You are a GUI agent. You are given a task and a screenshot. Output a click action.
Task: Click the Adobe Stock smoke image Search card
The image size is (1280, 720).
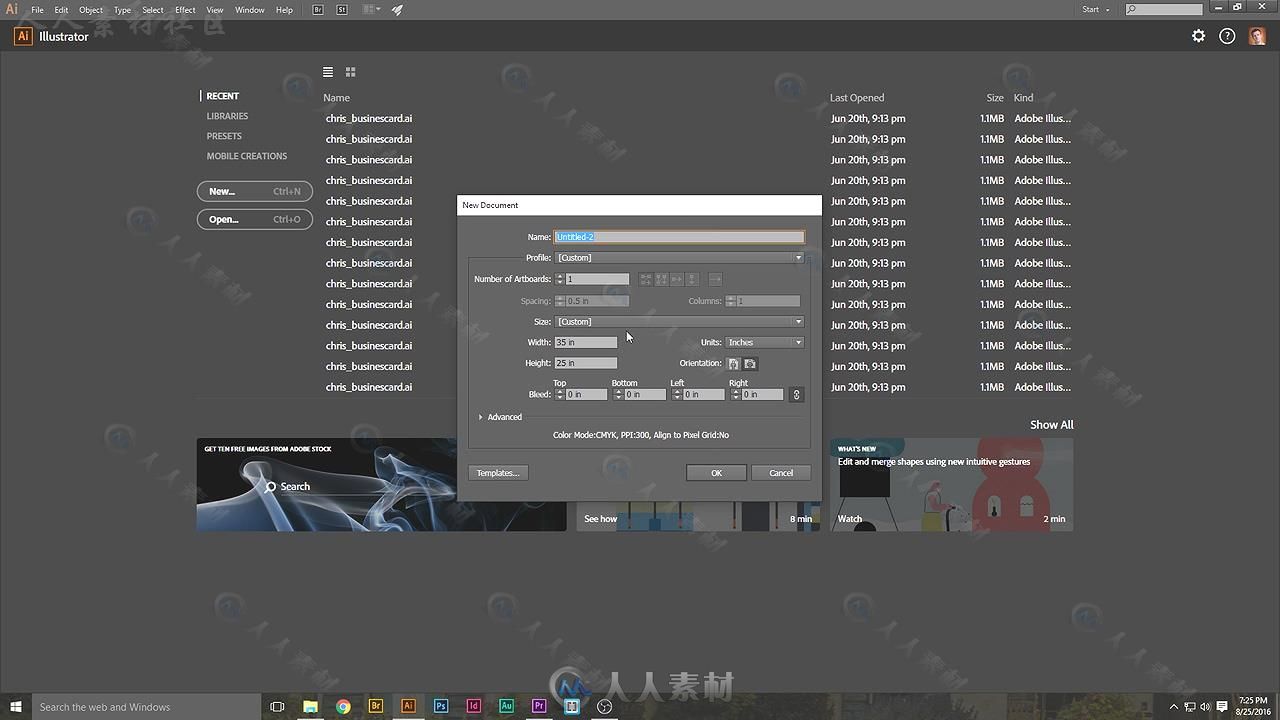click(381, 485)
